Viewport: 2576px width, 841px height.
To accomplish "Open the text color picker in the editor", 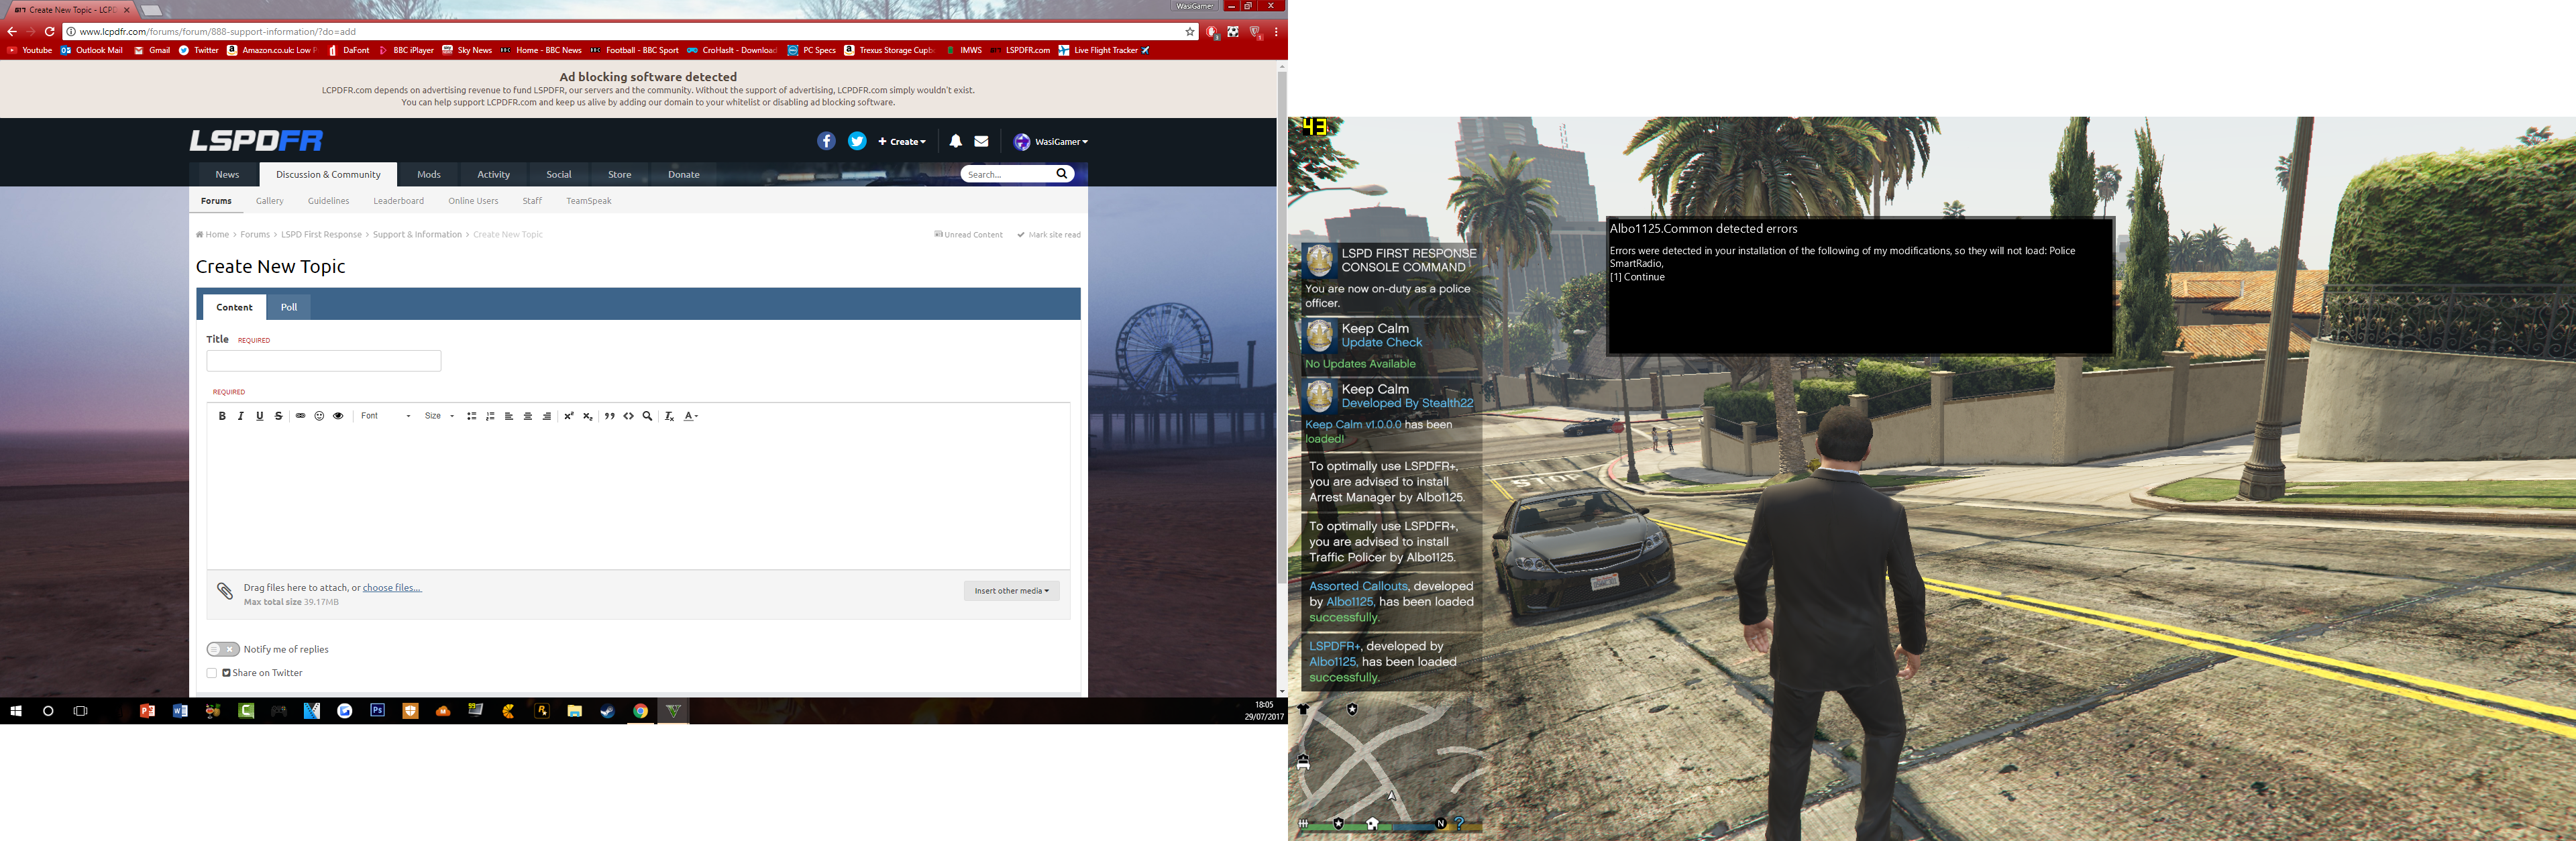I will coord(690,416).
